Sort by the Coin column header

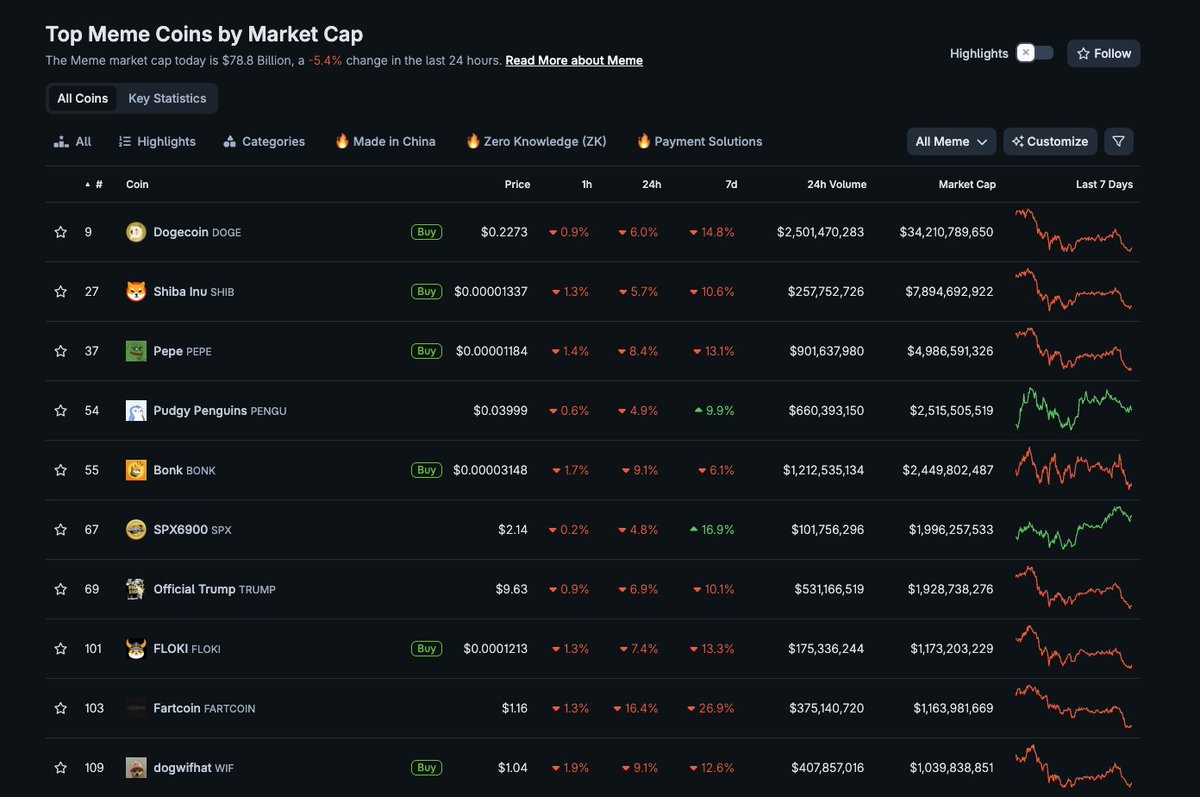pos(137,184)
